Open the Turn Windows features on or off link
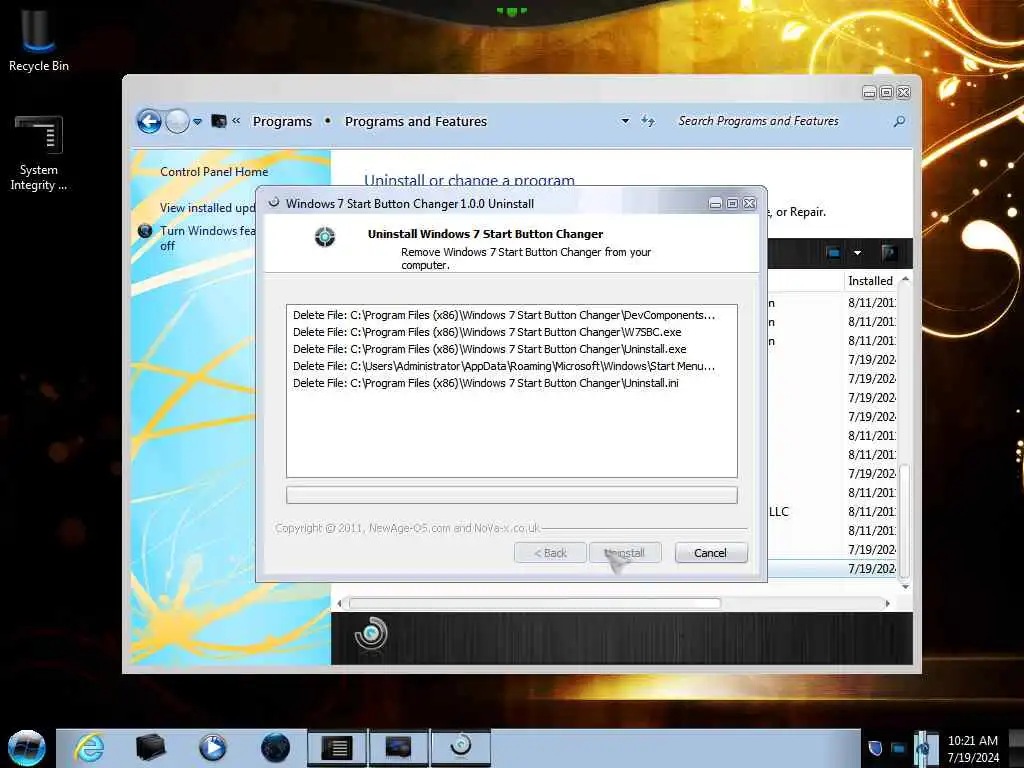 coord(208,238)
